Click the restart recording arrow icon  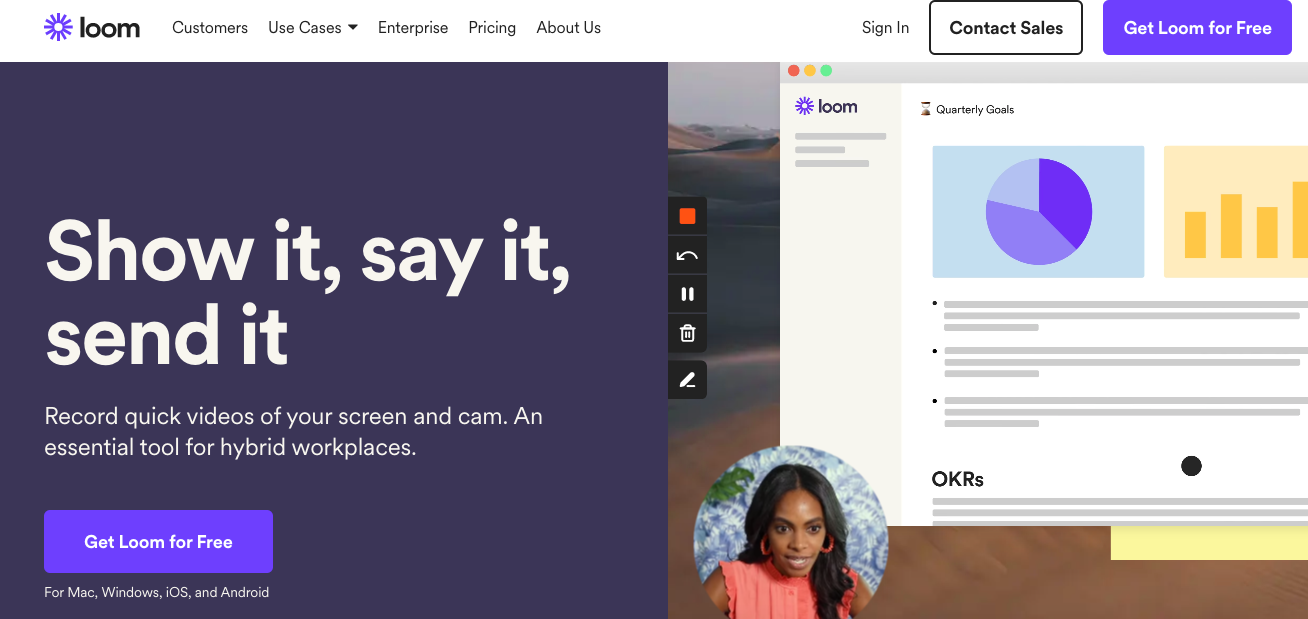tap(687, 255)
